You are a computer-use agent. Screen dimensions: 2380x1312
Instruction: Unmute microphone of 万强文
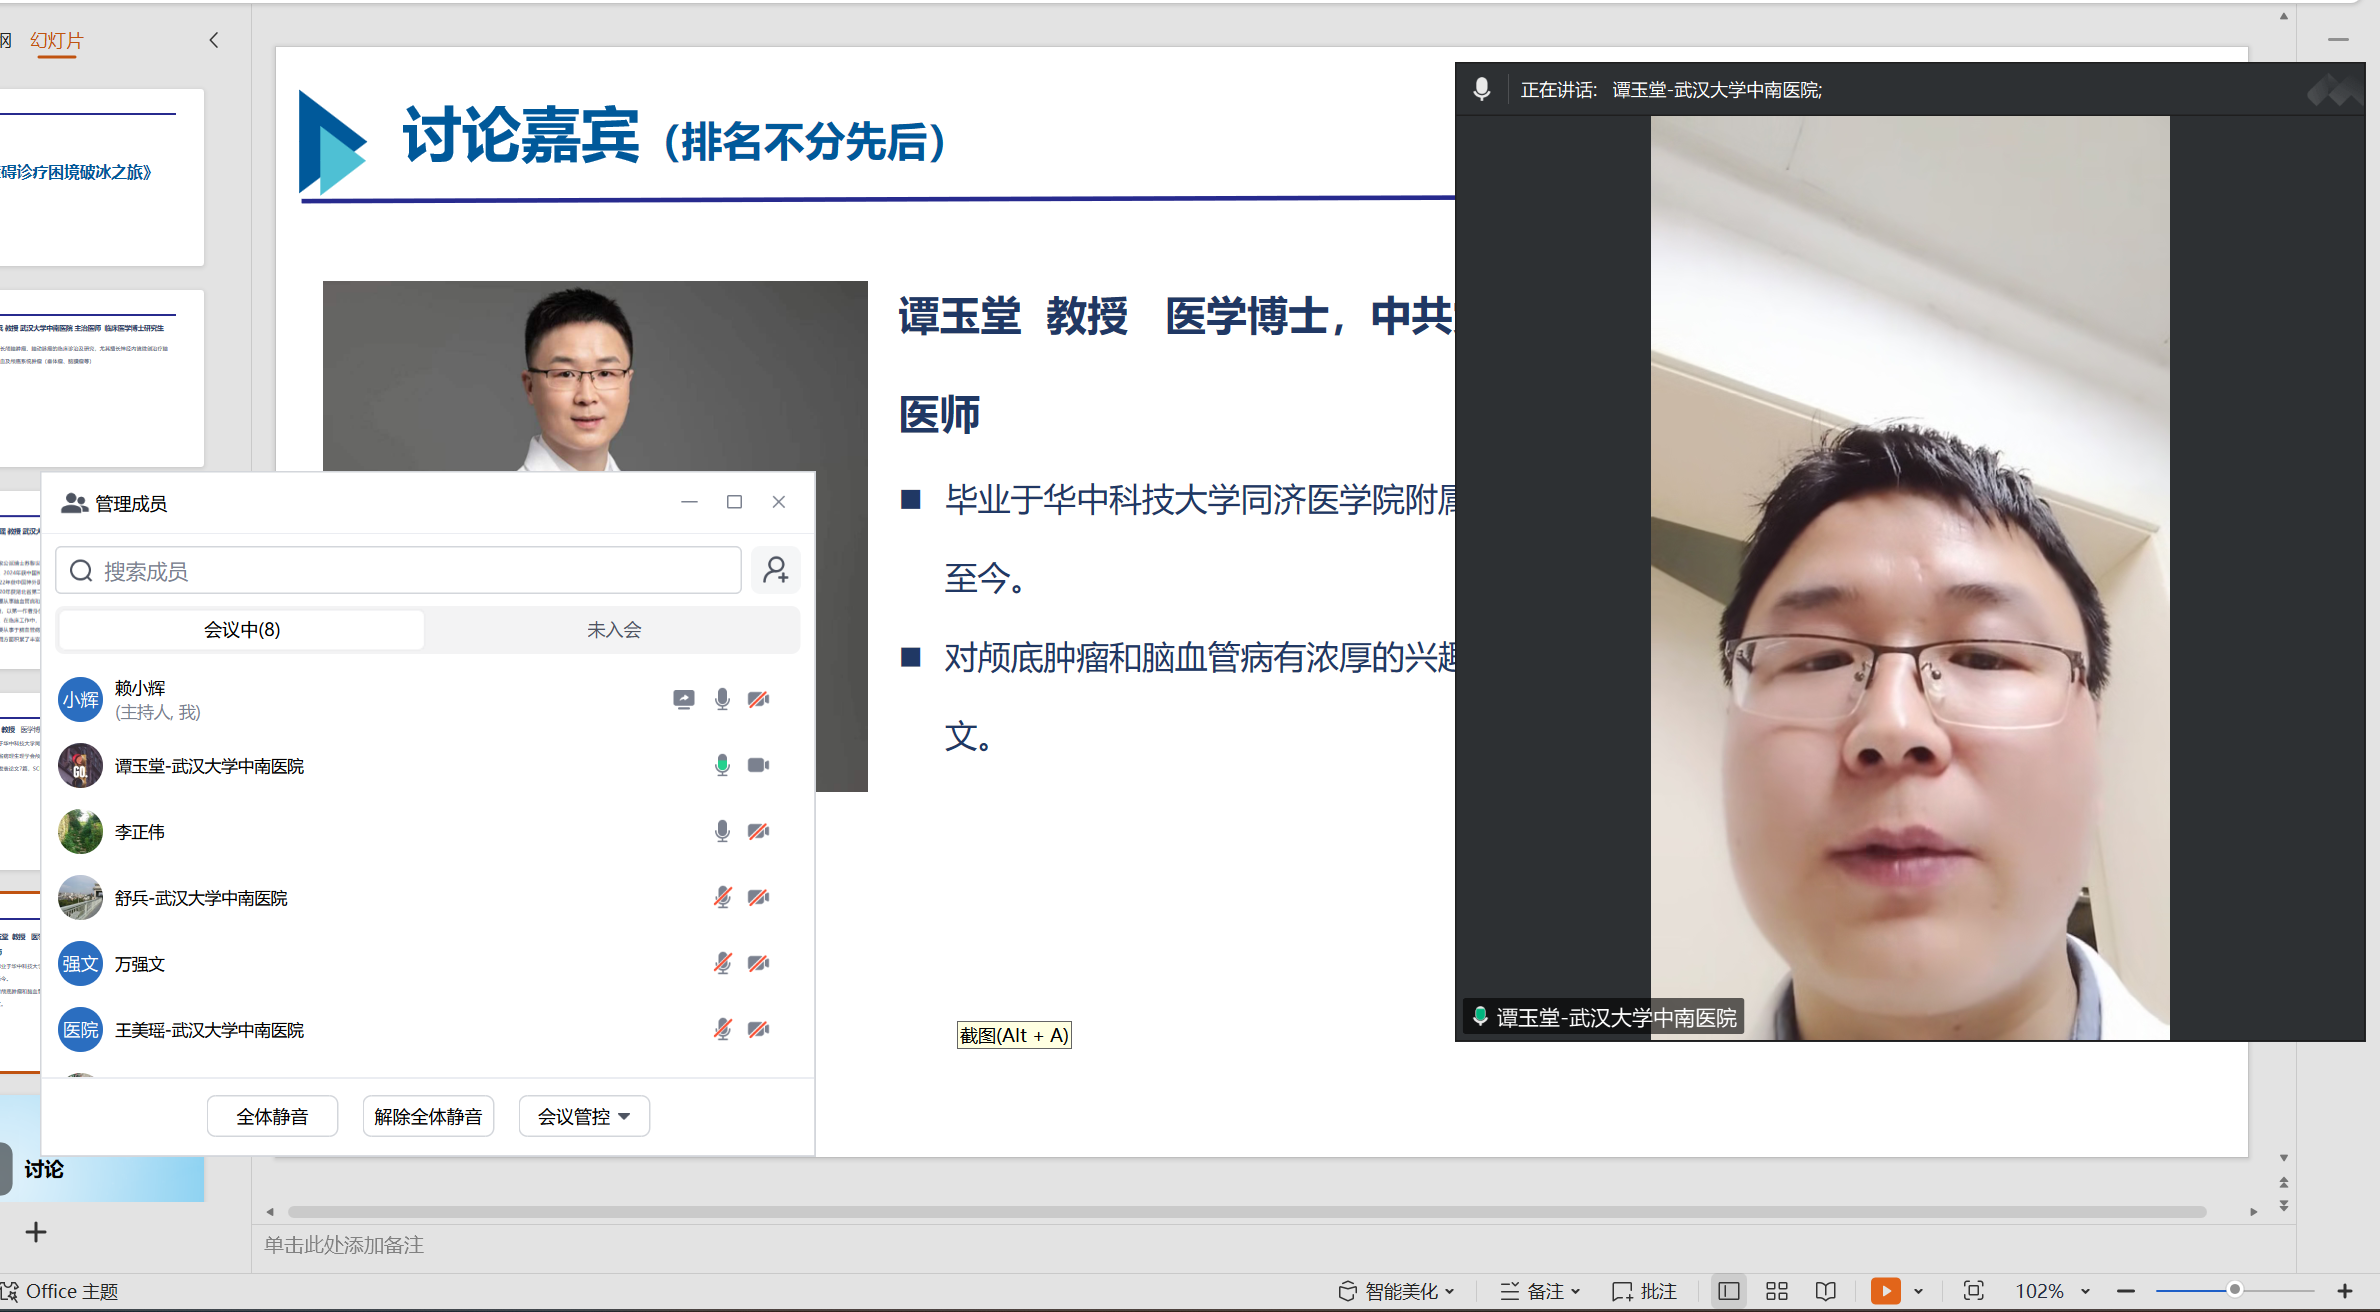722,963
